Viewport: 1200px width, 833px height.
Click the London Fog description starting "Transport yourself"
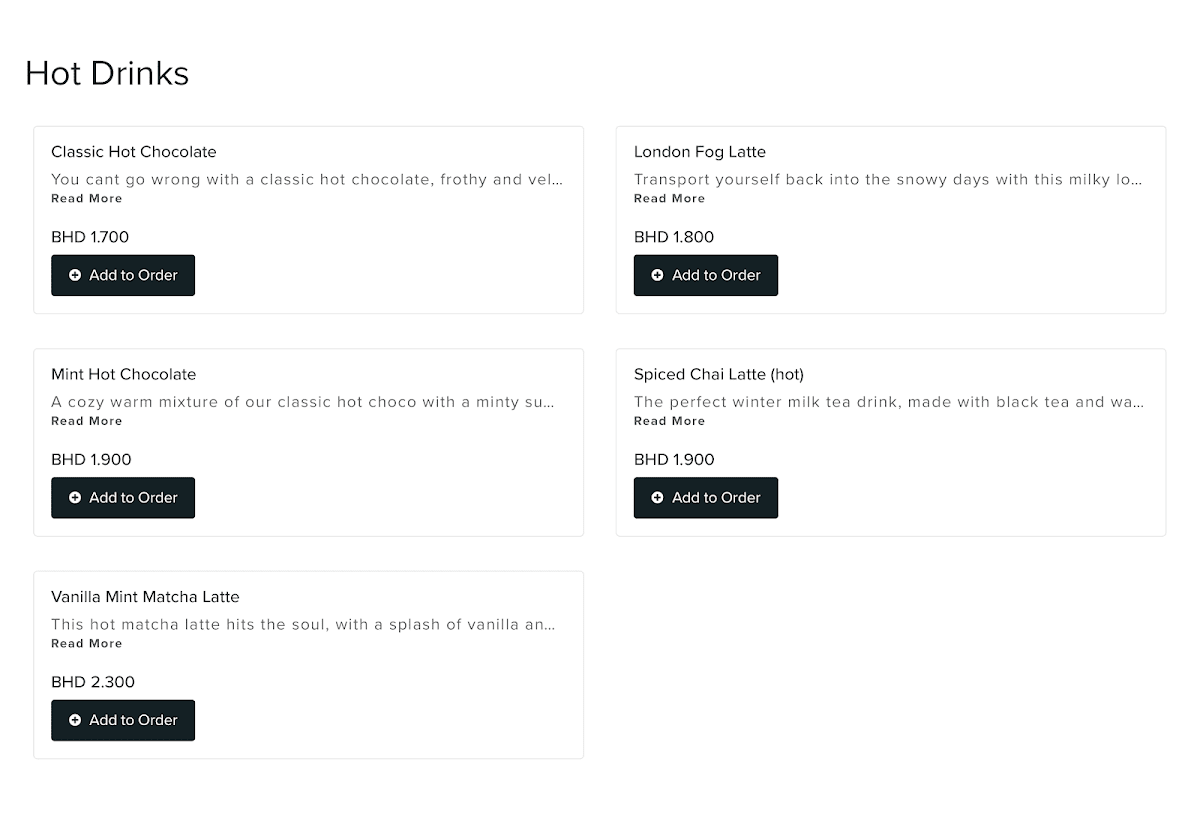pos(888,180)
